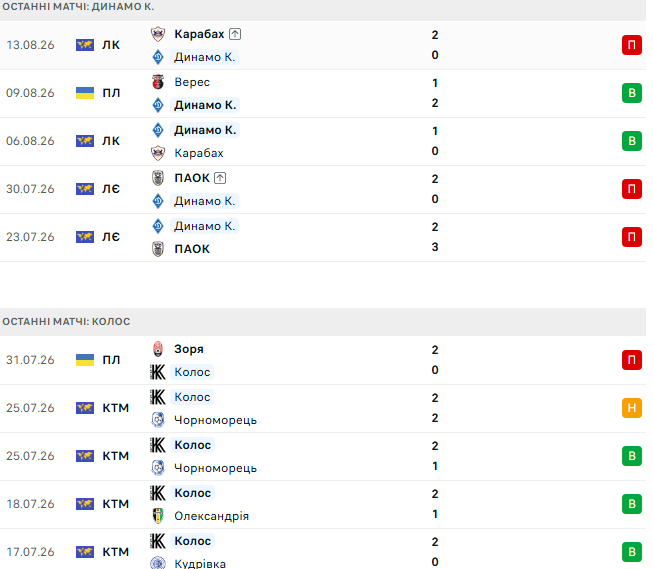Open the ПАОК team link on 30.07.26
Screen dimensions: 653x569
pos(192,178)
